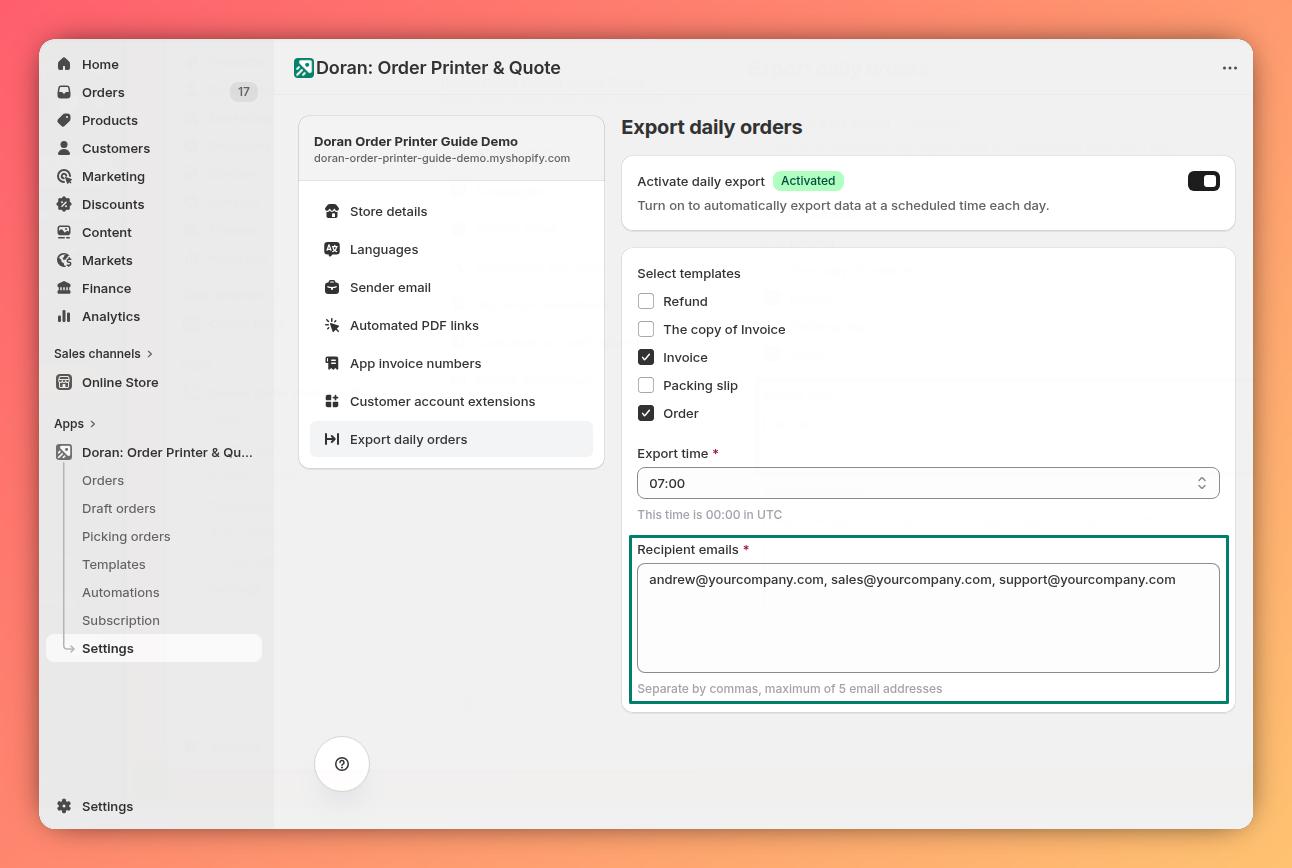Click the Export daily orders arrow icon

click(x=332, y=439)
